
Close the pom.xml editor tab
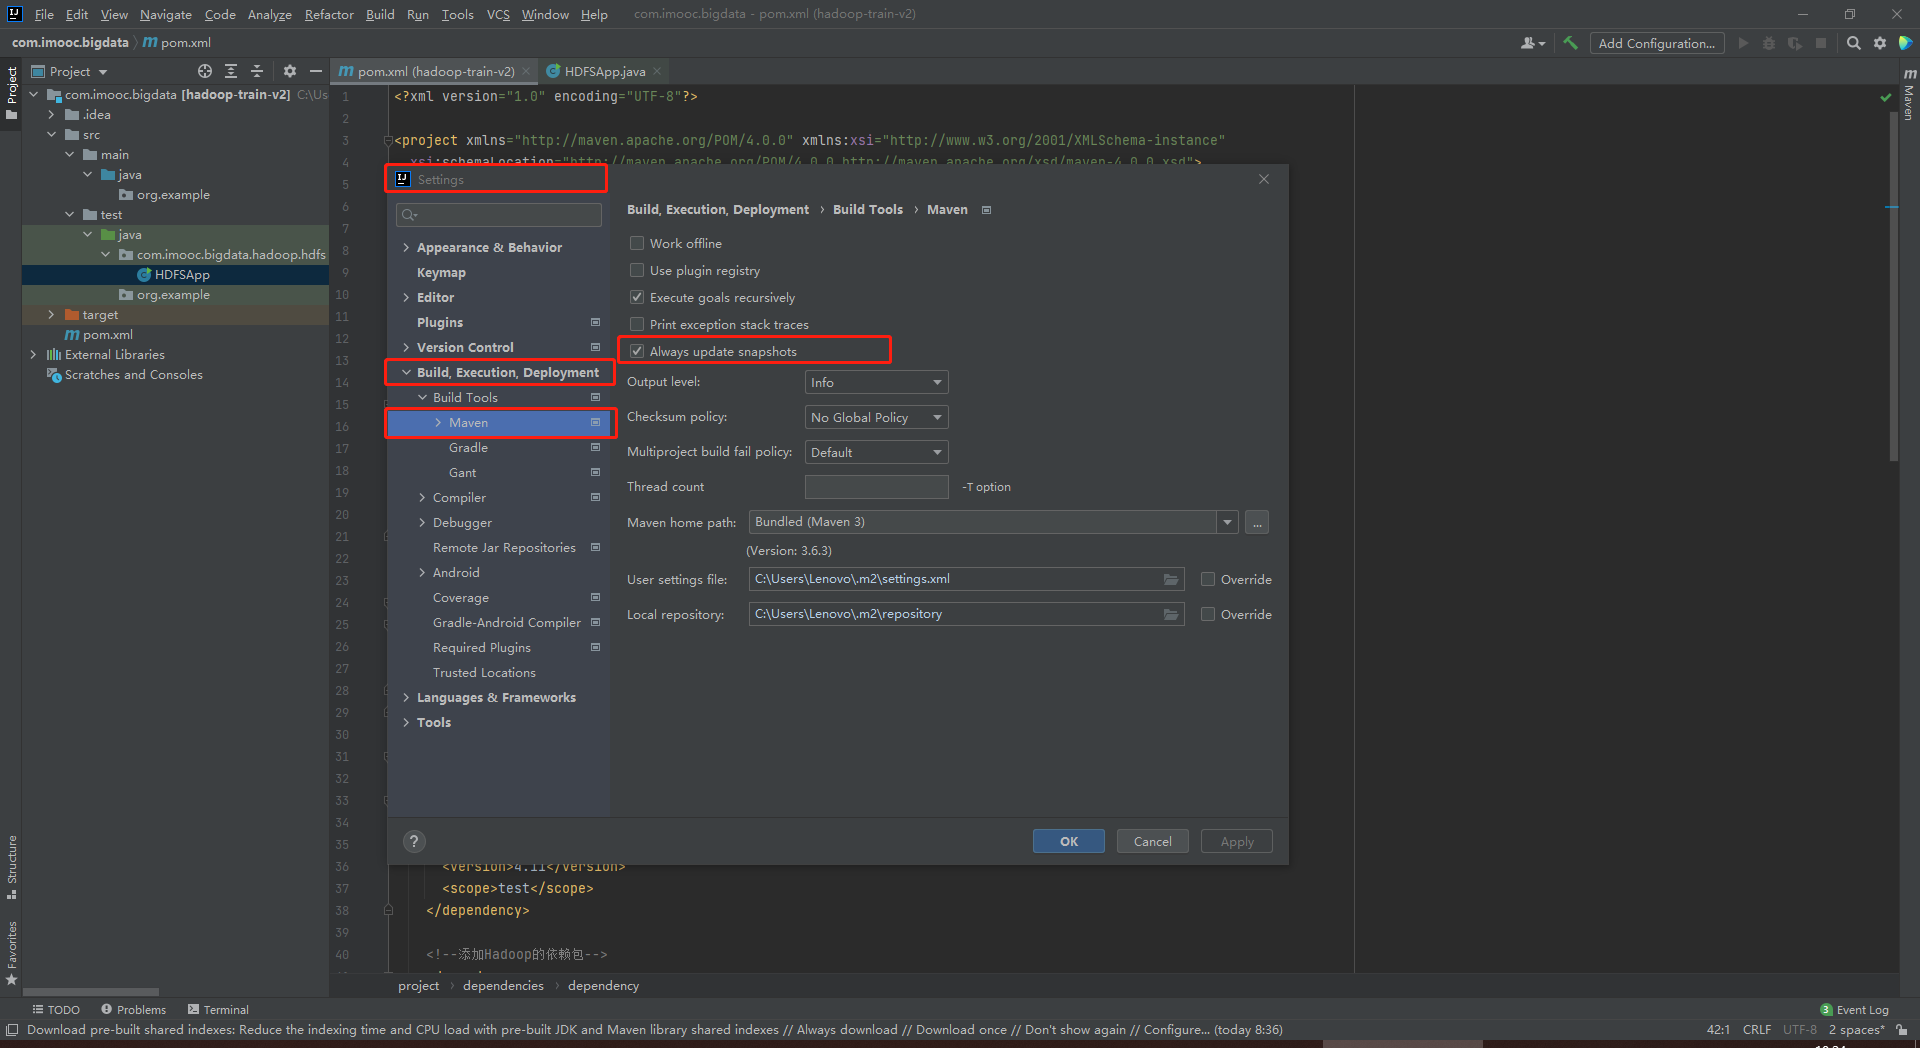click(x=526, y=71)
